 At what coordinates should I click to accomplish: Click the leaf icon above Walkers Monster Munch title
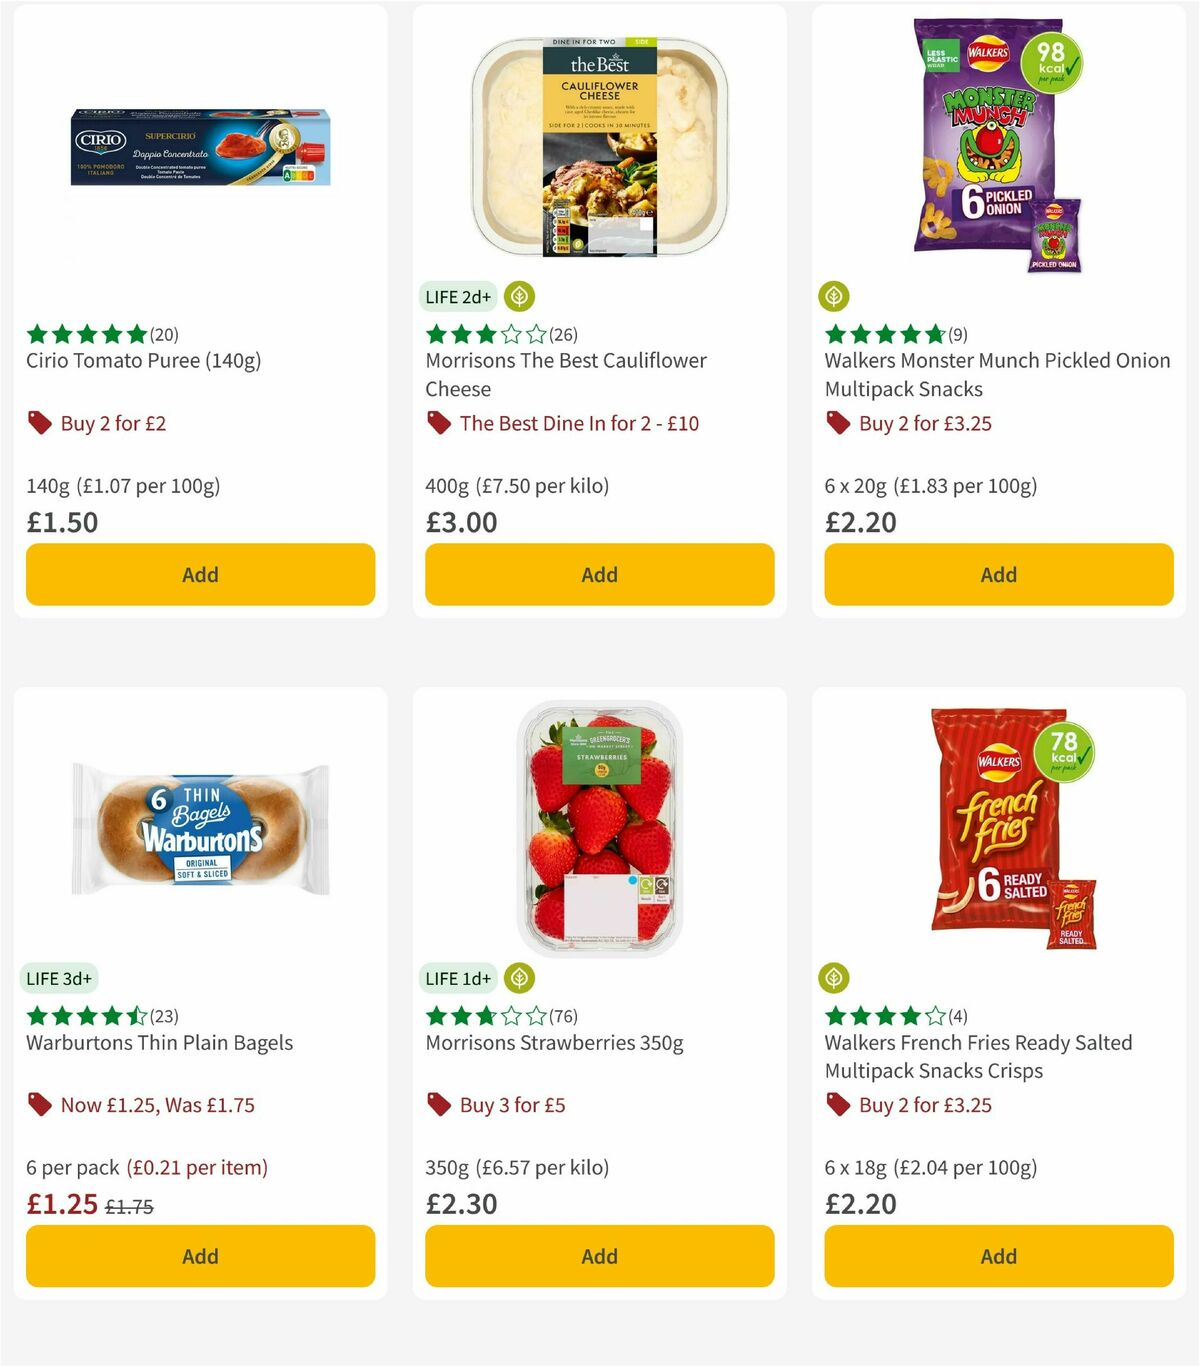coord(833,296)
